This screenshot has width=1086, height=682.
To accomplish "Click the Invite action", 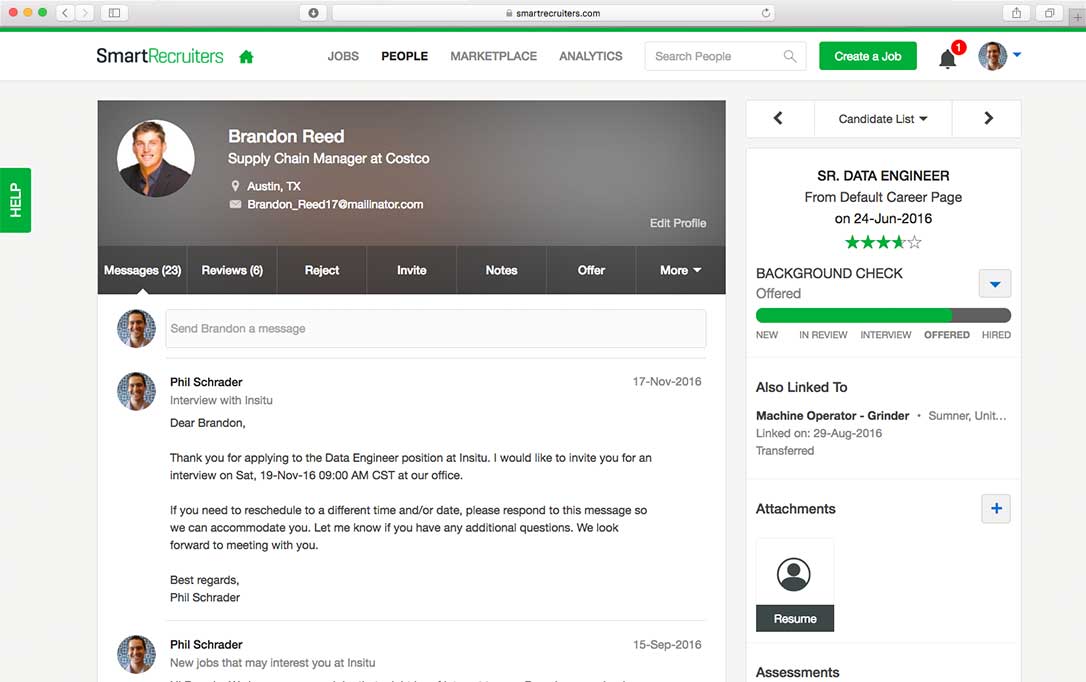I will [x=411, y=270].
